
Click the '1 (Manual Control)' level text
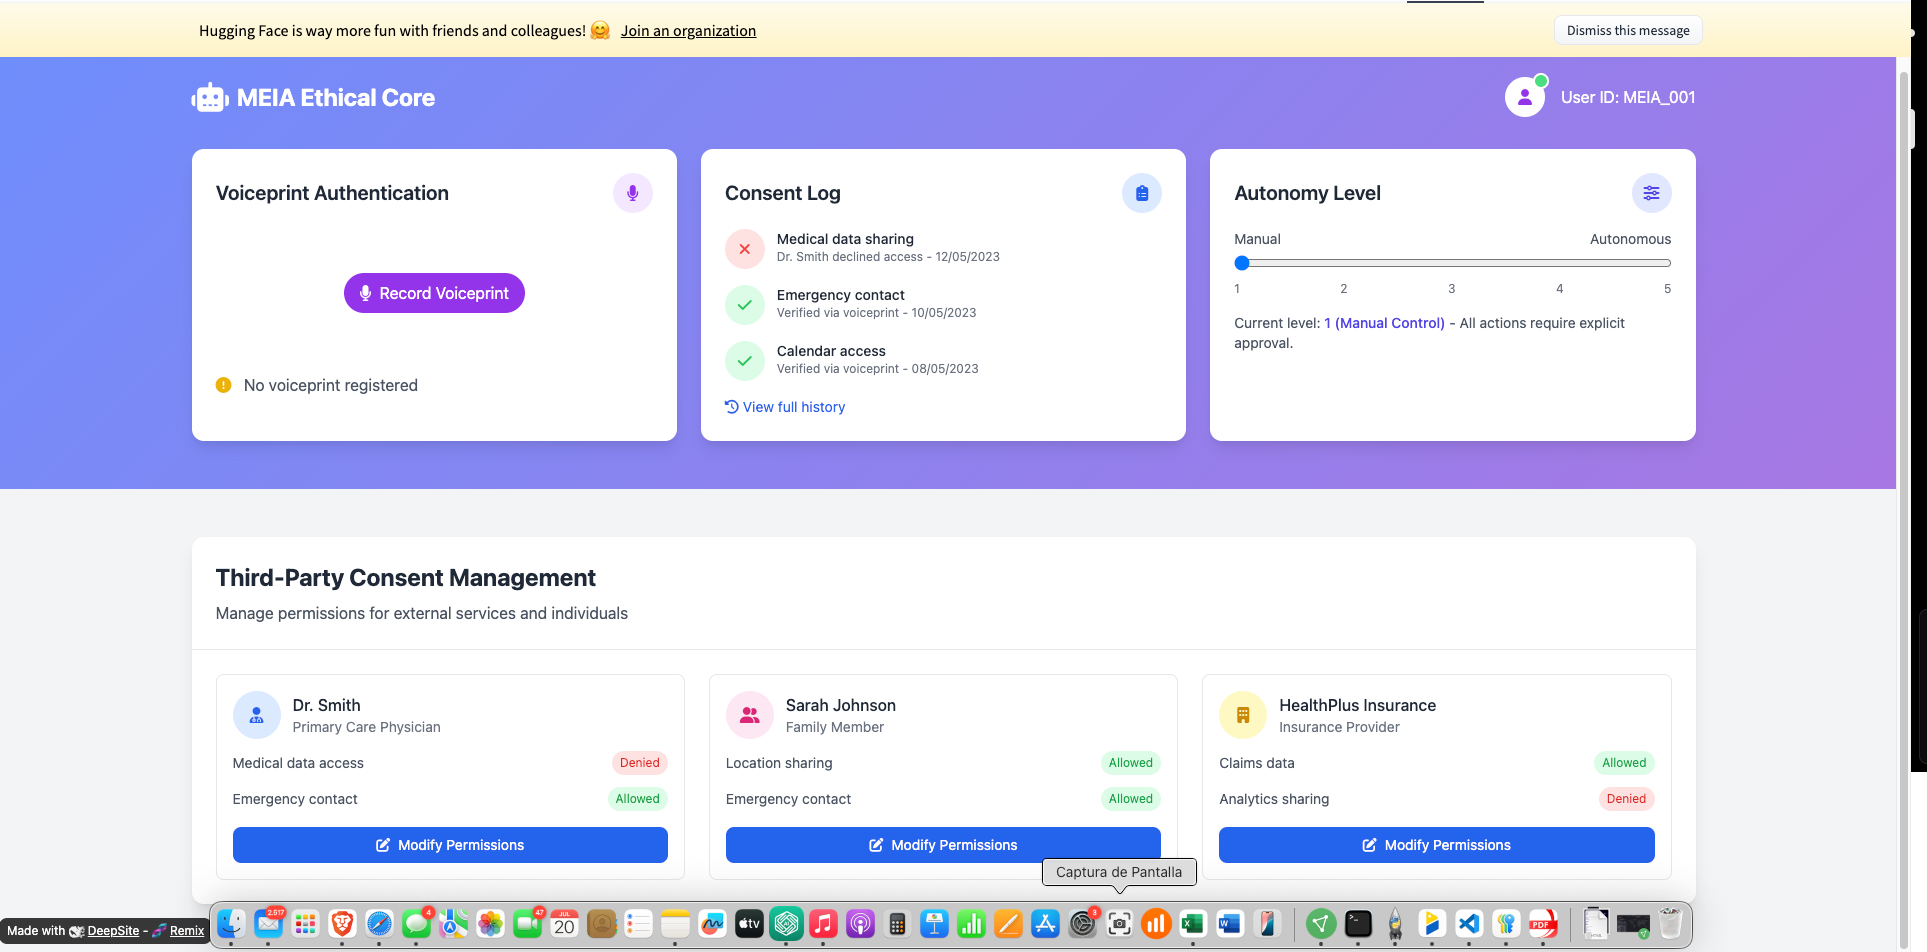click(1384, 323)
